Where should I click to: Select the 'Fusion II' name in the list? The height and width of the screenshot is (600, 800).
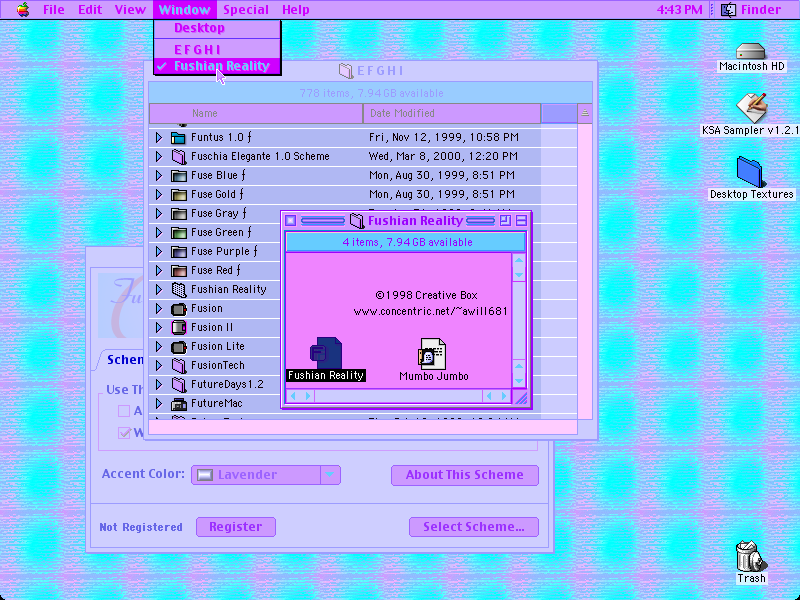point(212,328)
